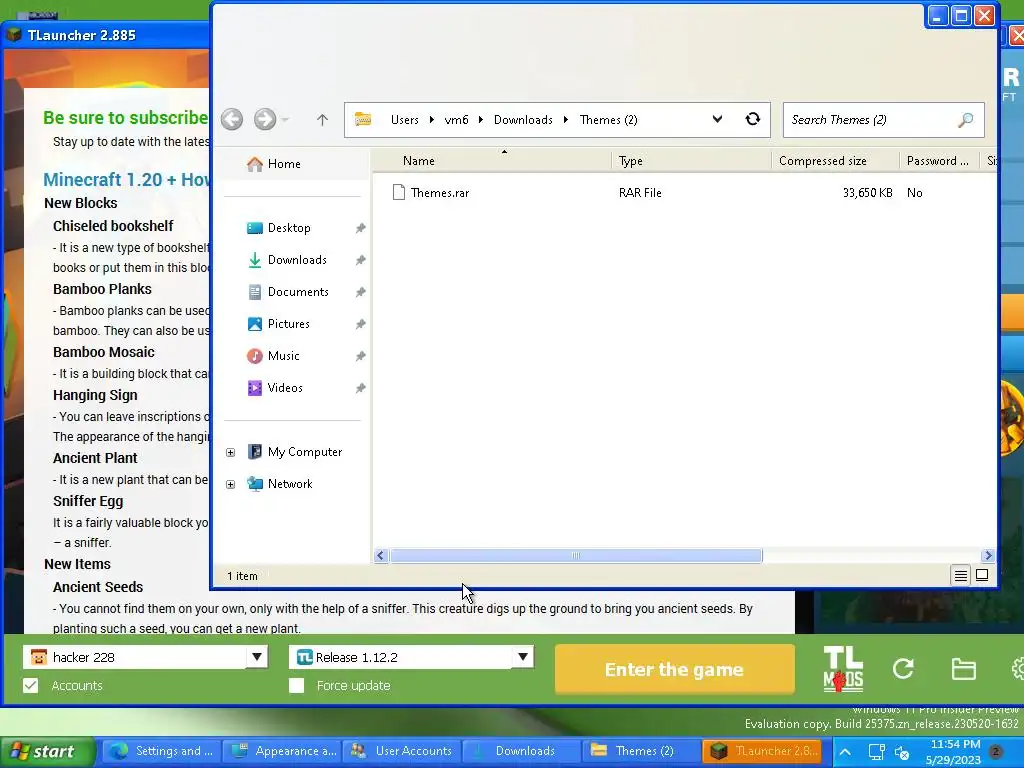
Task: Open the TLauncher folder icon
Action: pos(963,669)
